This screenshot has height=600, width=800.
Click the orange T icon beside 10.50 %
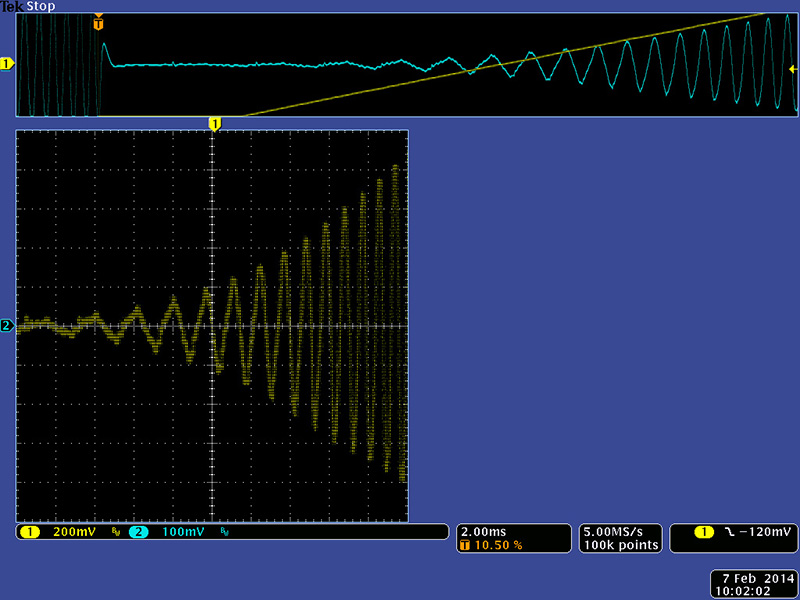click(464, 545)
